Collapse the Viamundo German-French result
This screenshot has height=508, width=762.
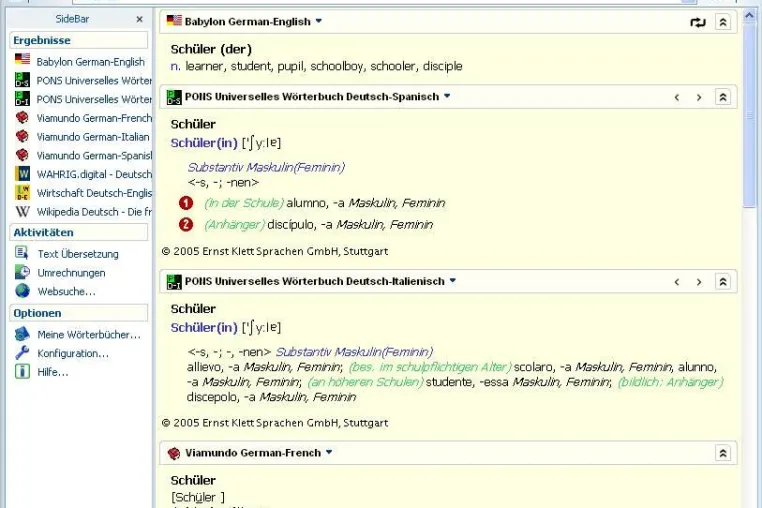click(723, 453)
